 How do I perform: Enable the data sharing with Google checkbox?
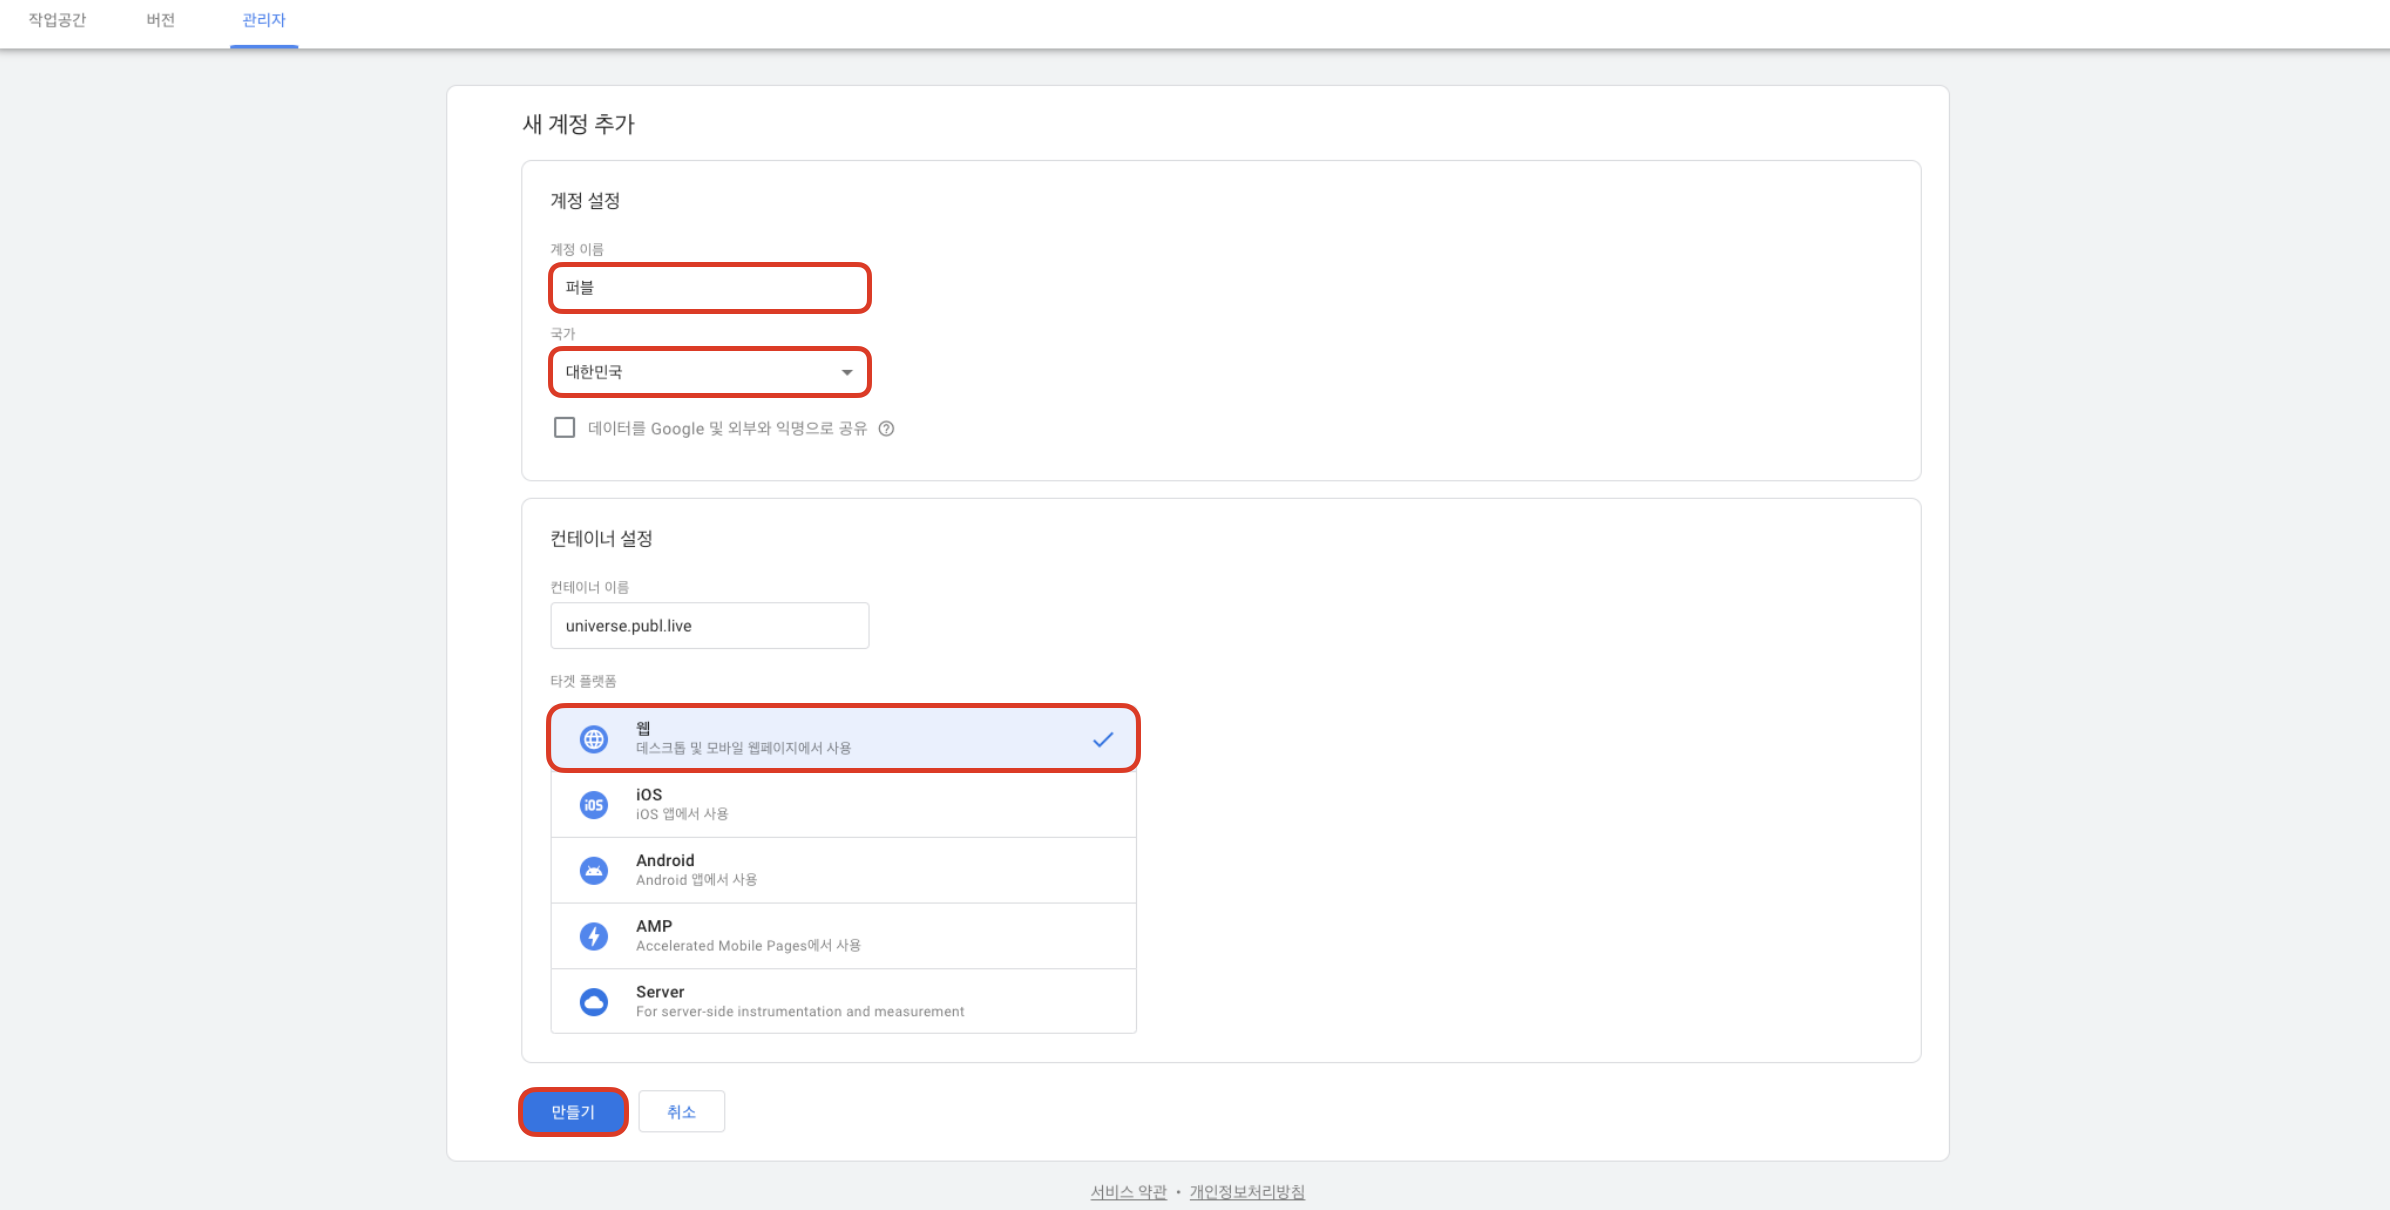(x=564, y=427)
